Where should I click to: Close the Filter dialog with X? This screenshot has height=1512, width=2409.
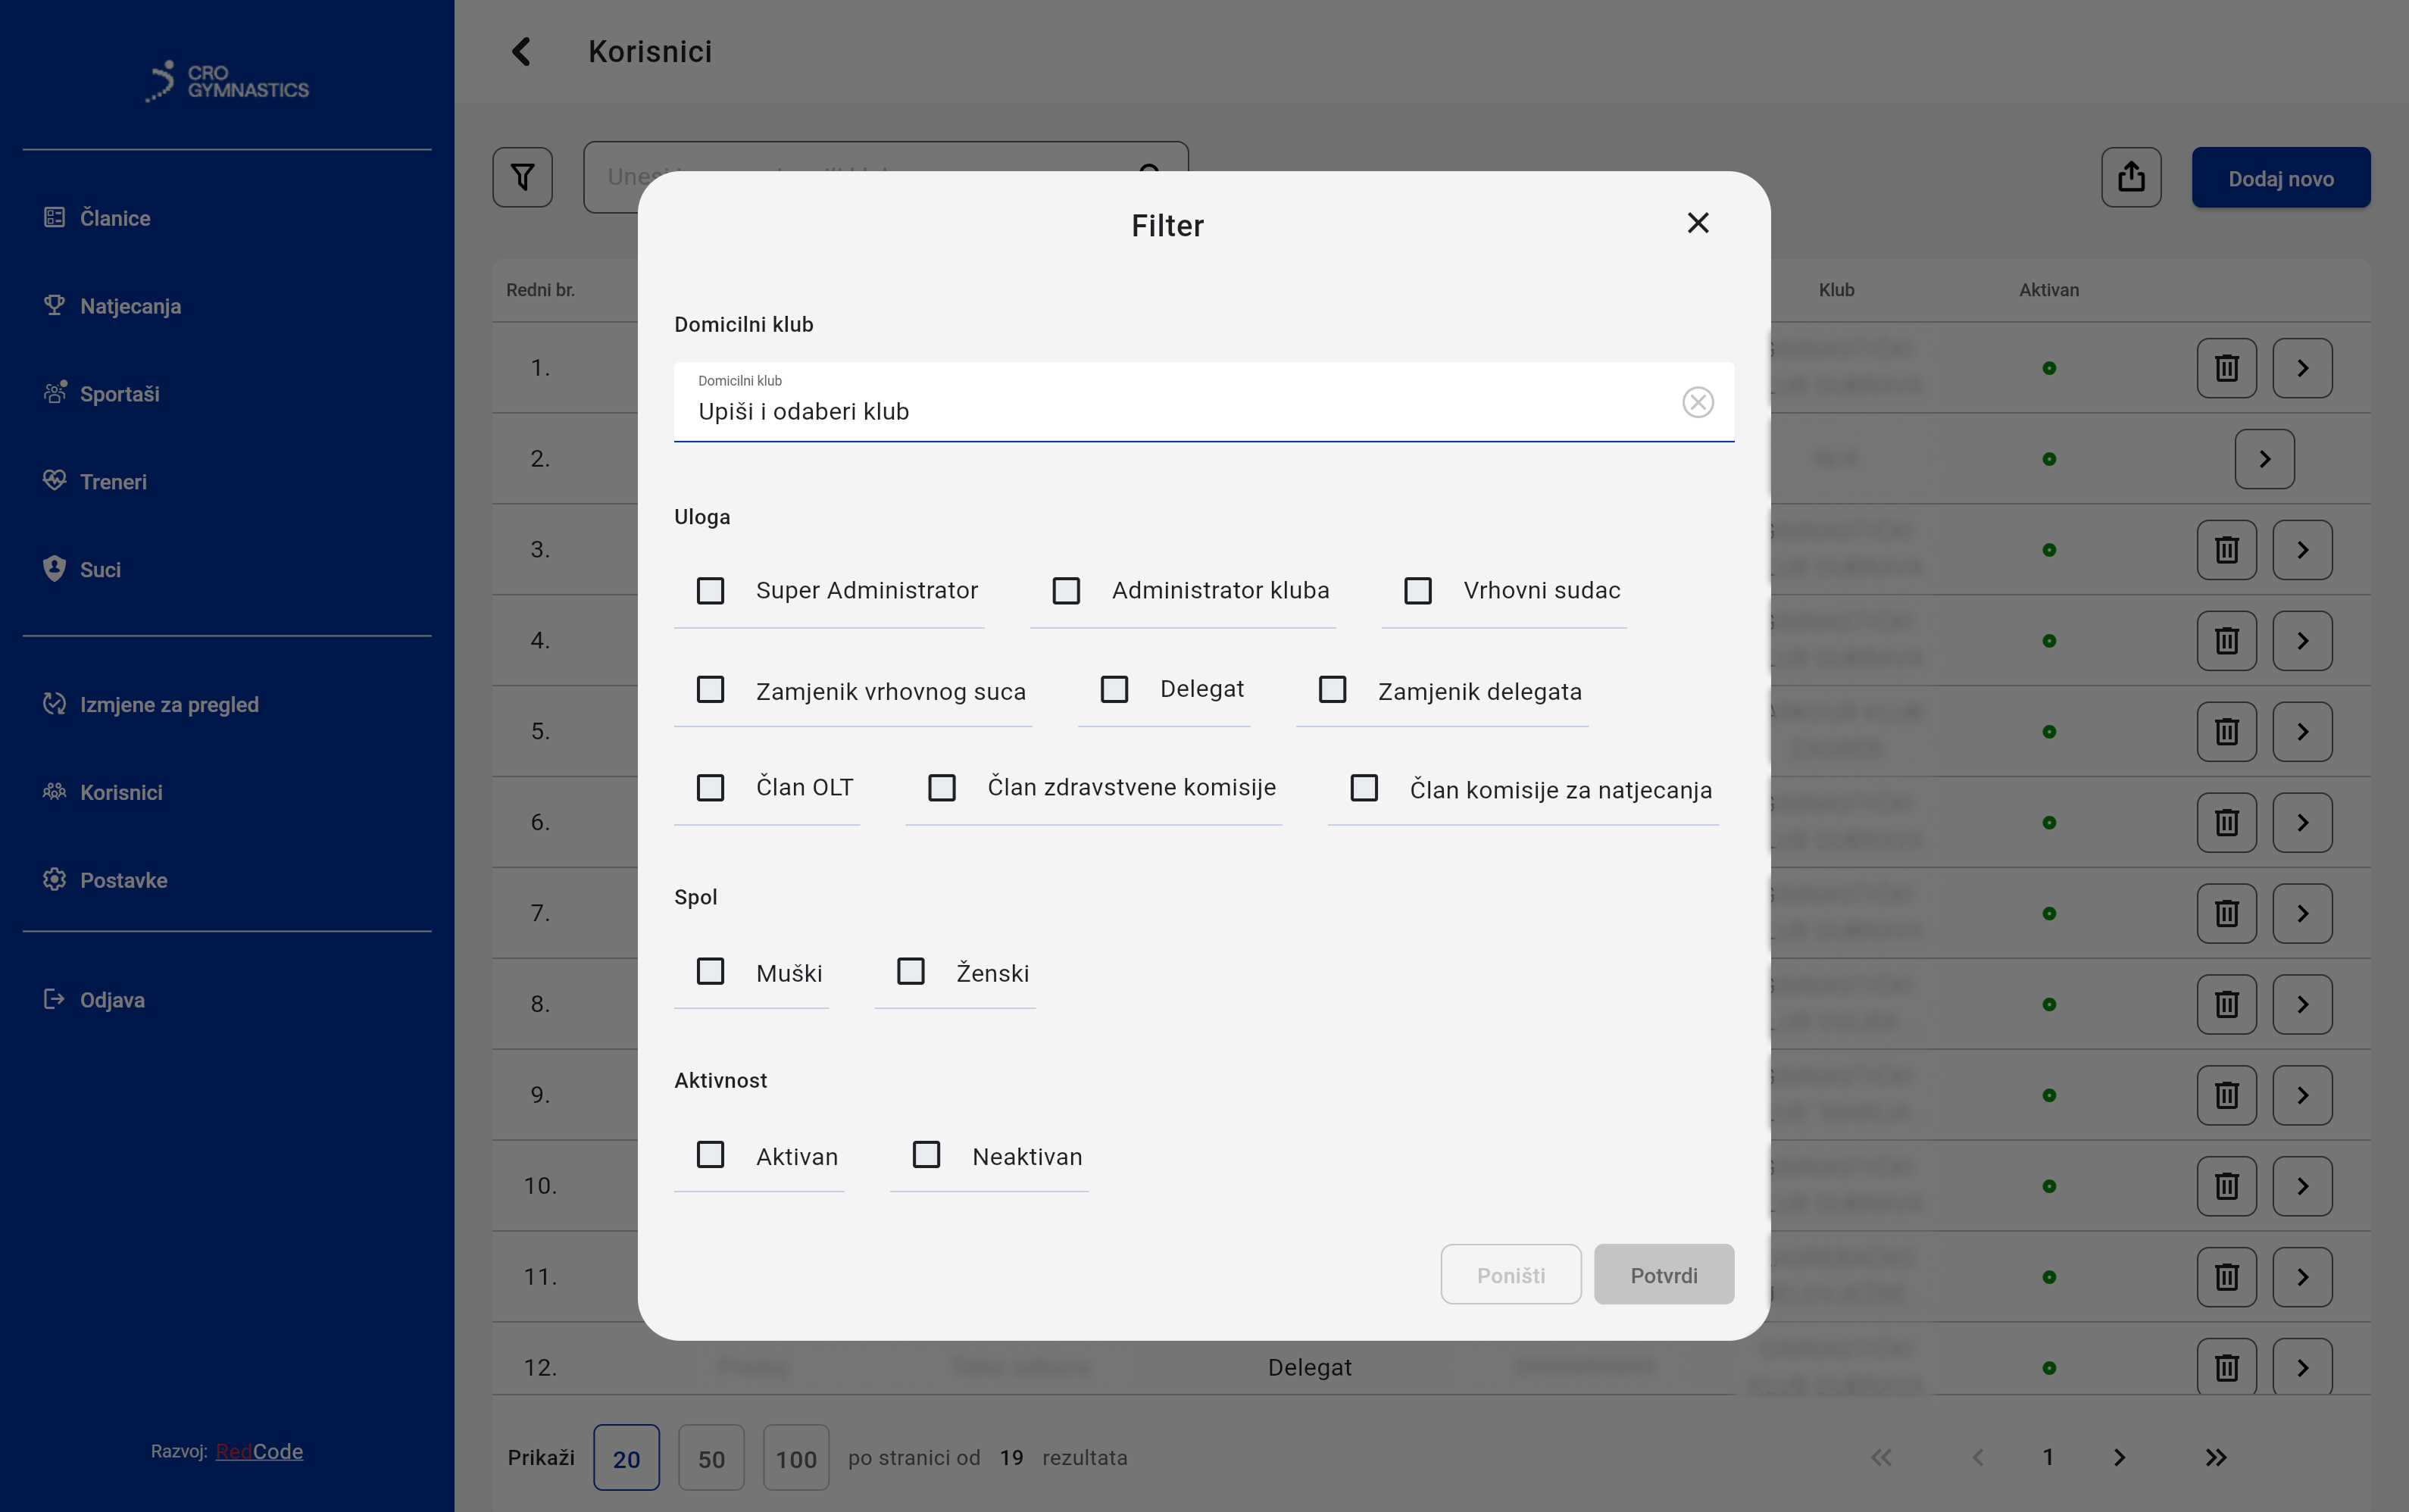tap(1697, 223)
